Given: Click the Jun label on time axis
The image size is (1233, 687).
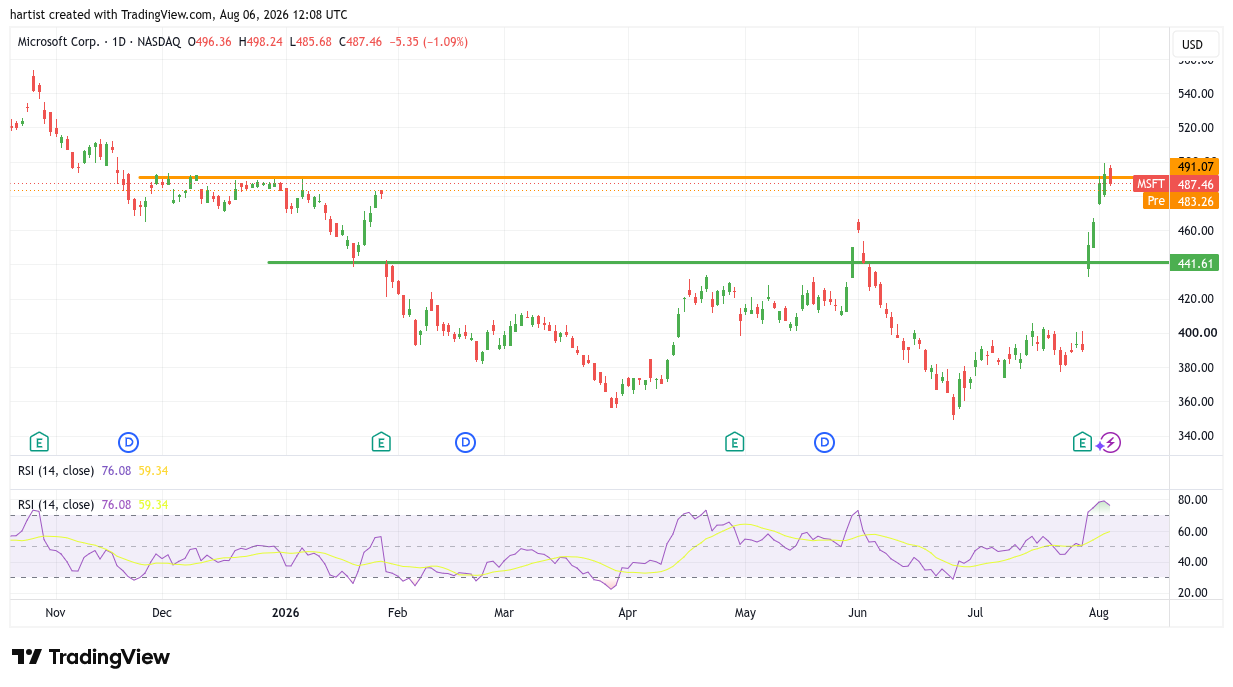Looking at the screenshot, I should coord(856,612).
